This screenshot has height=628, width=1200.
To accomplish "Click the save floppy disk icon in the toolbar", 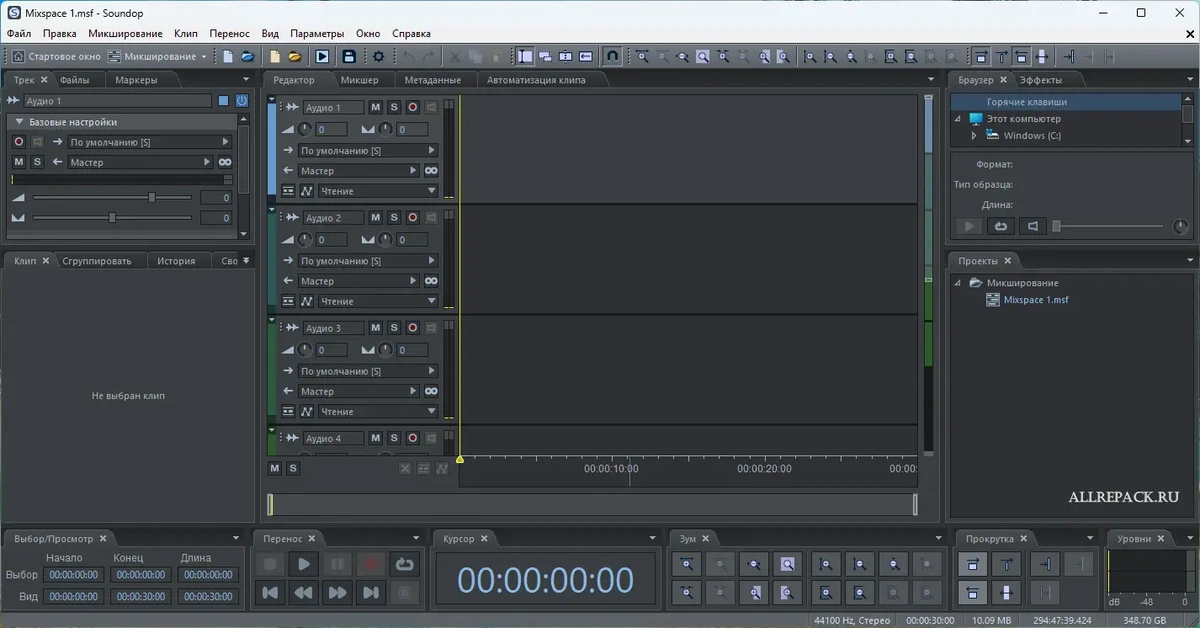I will click(349, 57).
